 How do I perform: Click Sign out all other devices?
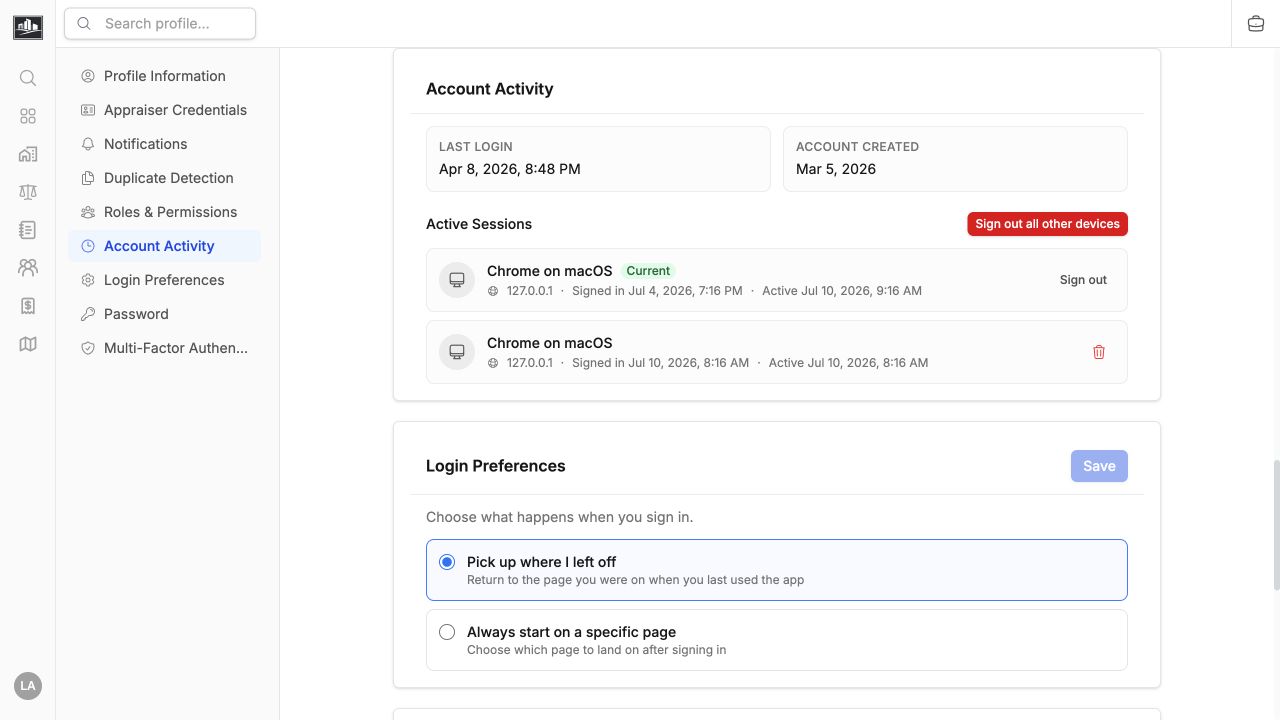(x=1047, y=224)
